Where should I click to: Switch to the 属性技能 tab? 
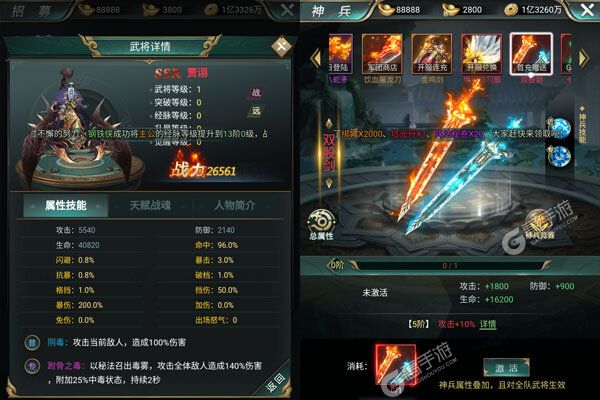pyautogui.click(x=65, y=206)
